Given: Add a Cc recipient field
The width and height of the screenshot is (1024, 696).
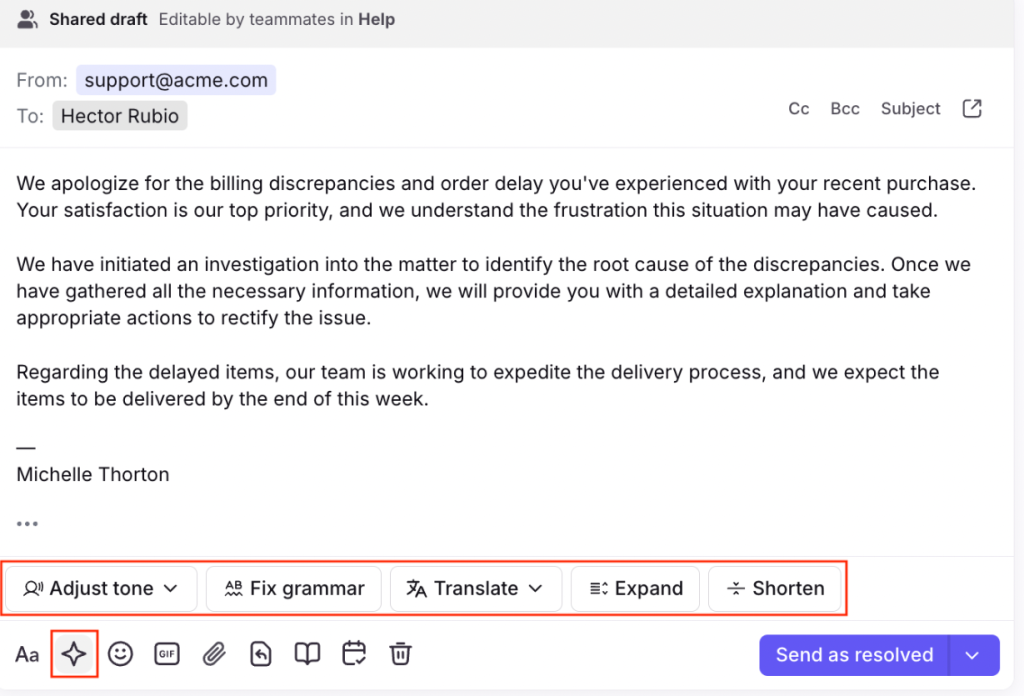Looking at the screenshot, I should [799, 109].
